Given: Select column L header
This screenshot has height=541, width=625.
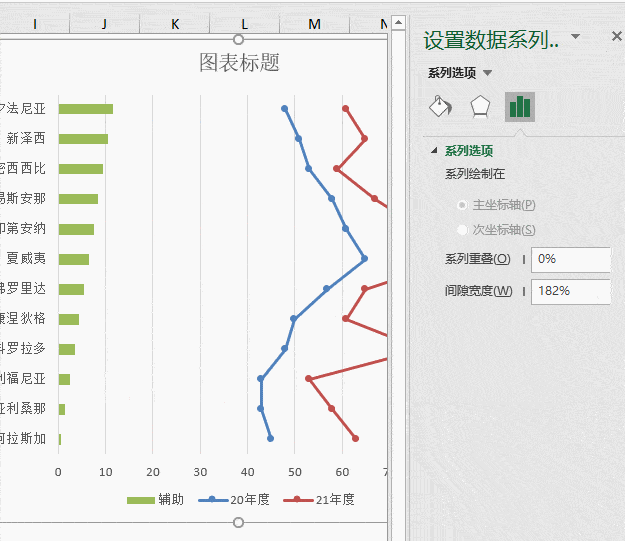Looking at the screenshot, I should point(244,24).
